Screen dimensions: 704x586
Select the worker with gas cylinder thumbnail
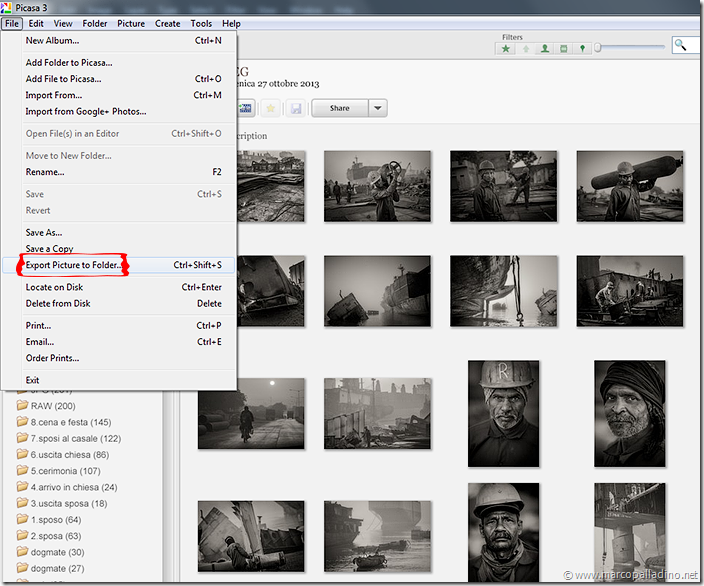point(630,185)
